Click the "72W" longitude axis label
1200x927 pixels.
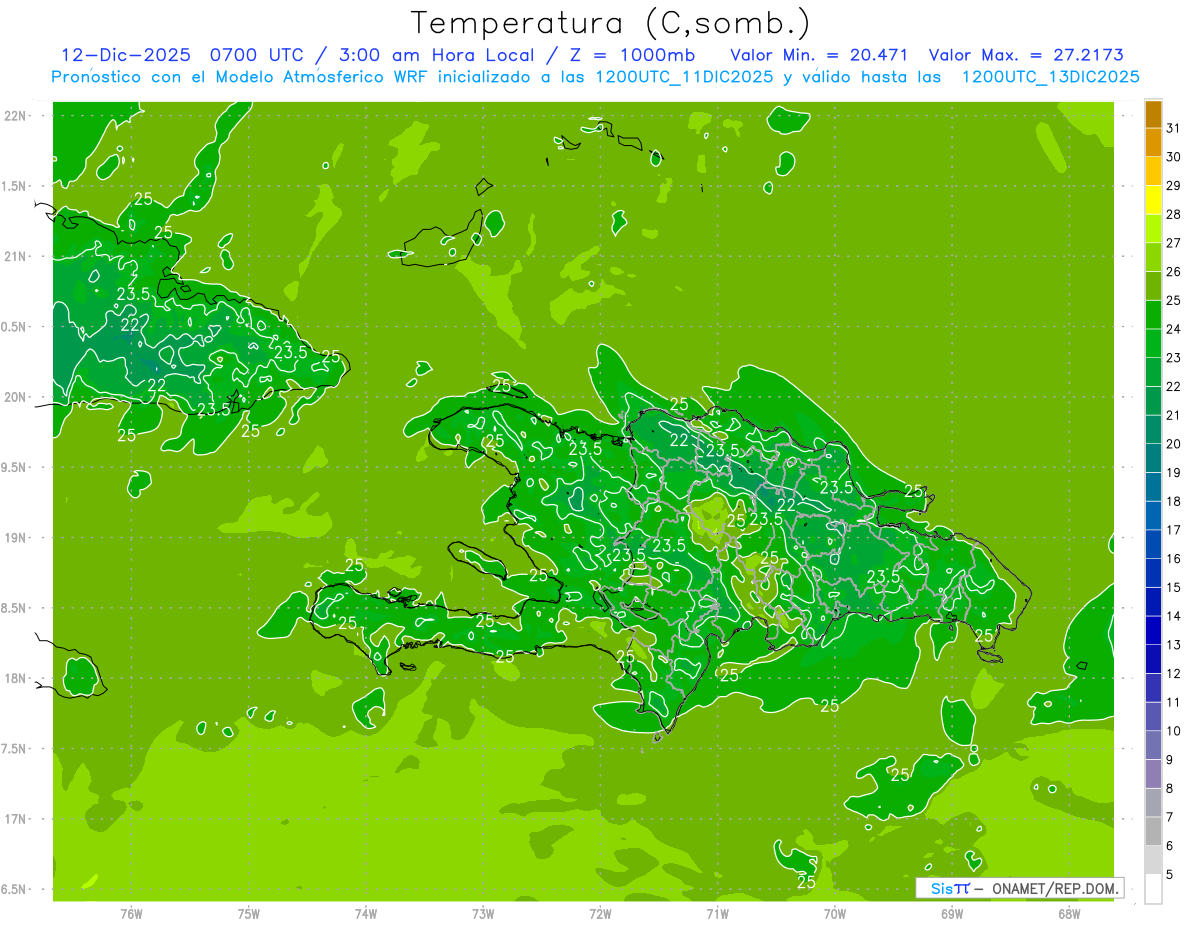(x=600, y=914)
